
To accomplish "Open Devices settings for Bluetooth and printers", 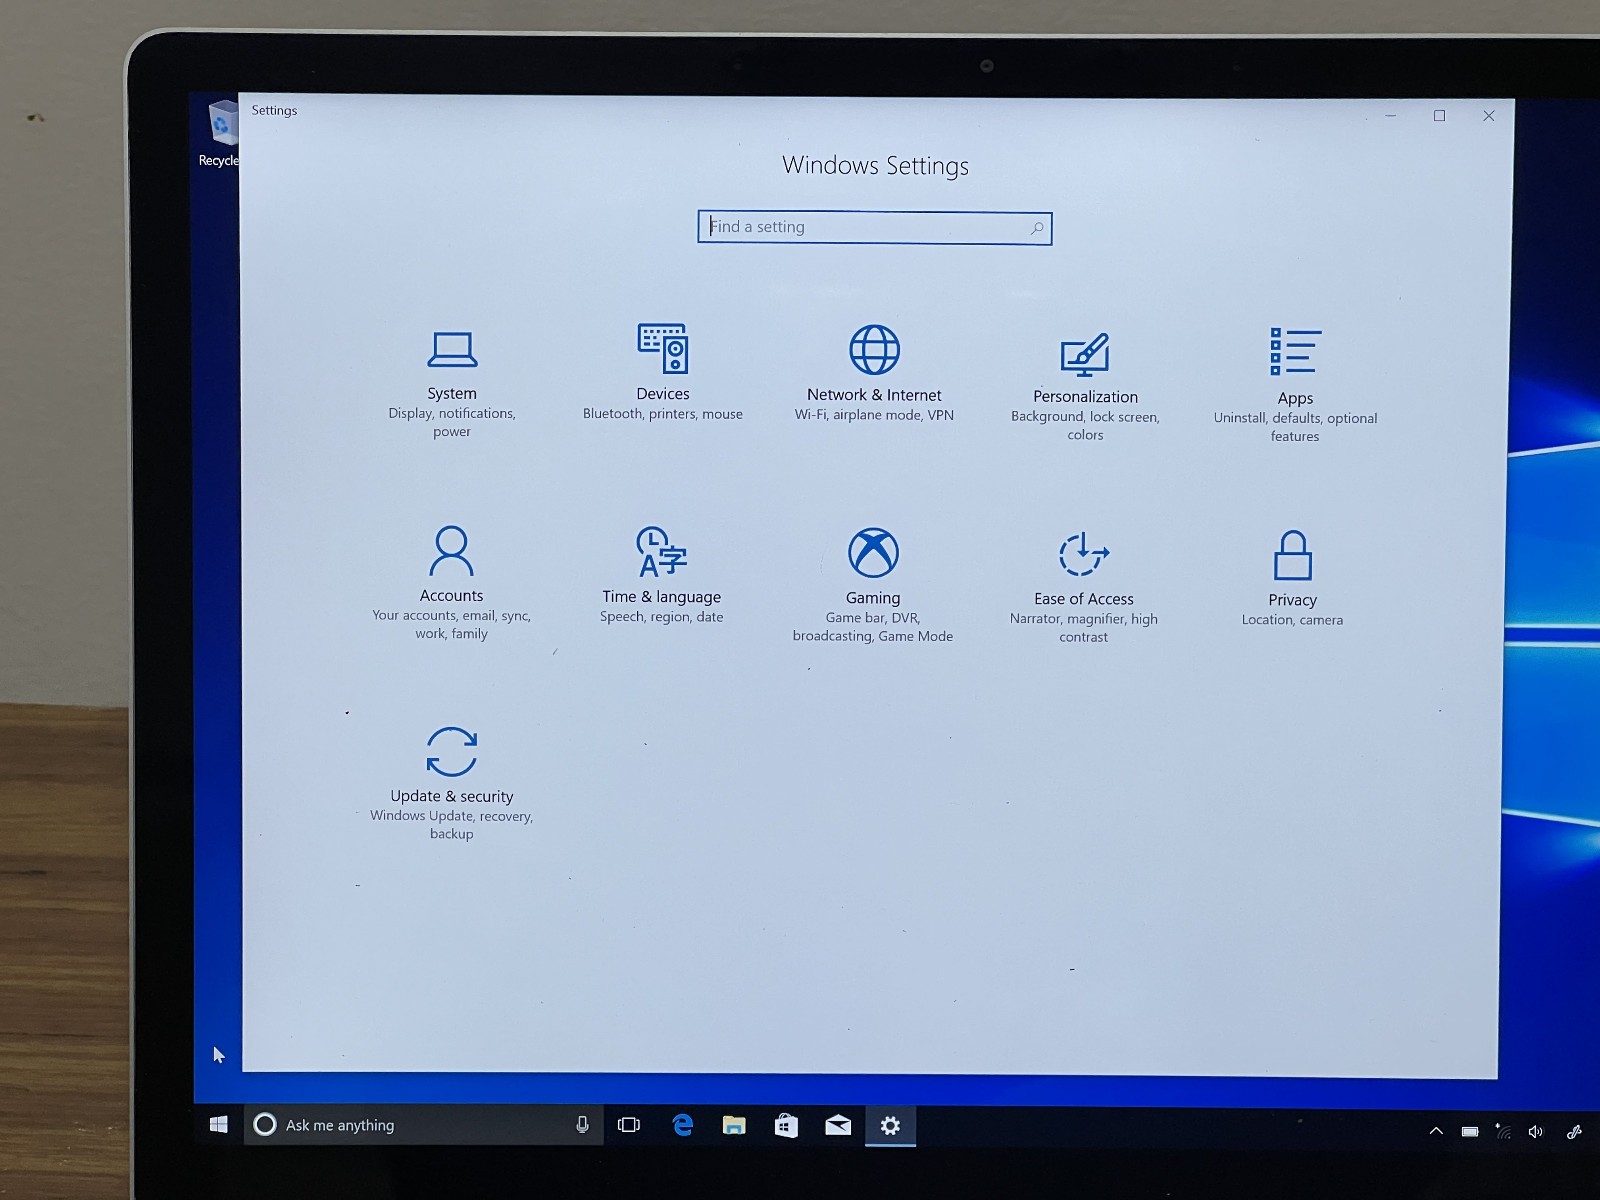I will click(663, 372).
